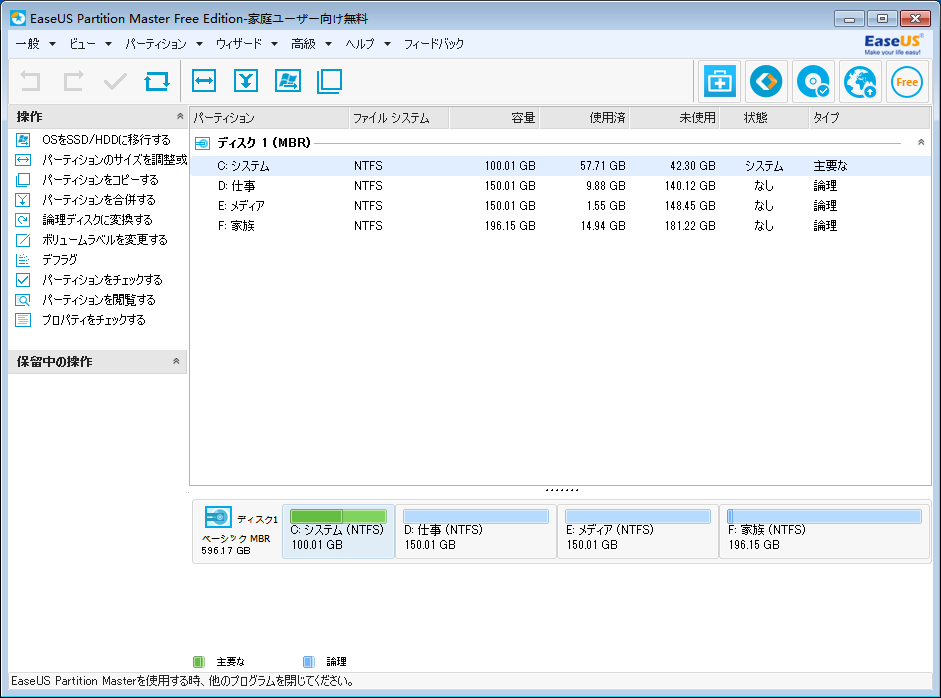Click the OSをSSD/HDDに移行する link
This screenshot has height=698, width=941.
(106, 140)
